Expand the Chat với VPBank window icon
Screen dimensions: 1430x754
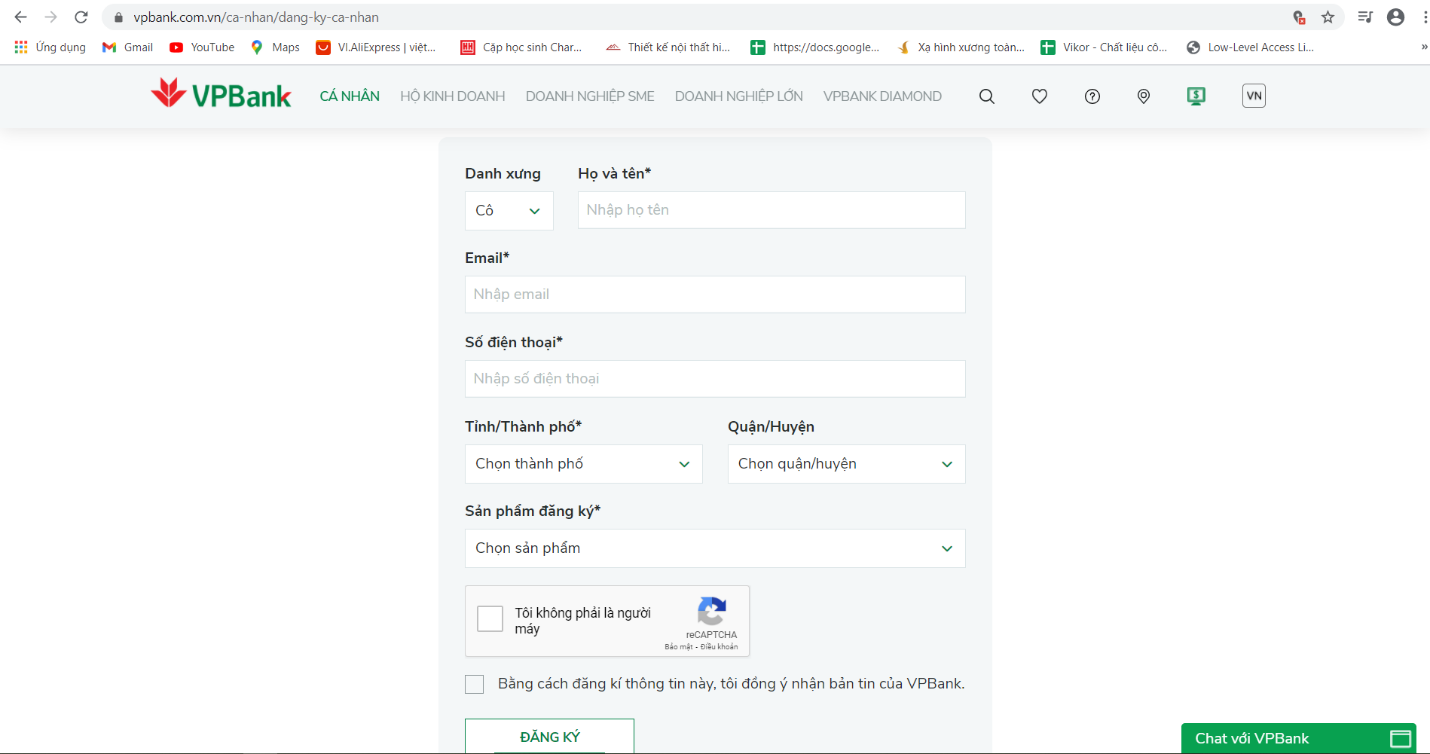1400,739
